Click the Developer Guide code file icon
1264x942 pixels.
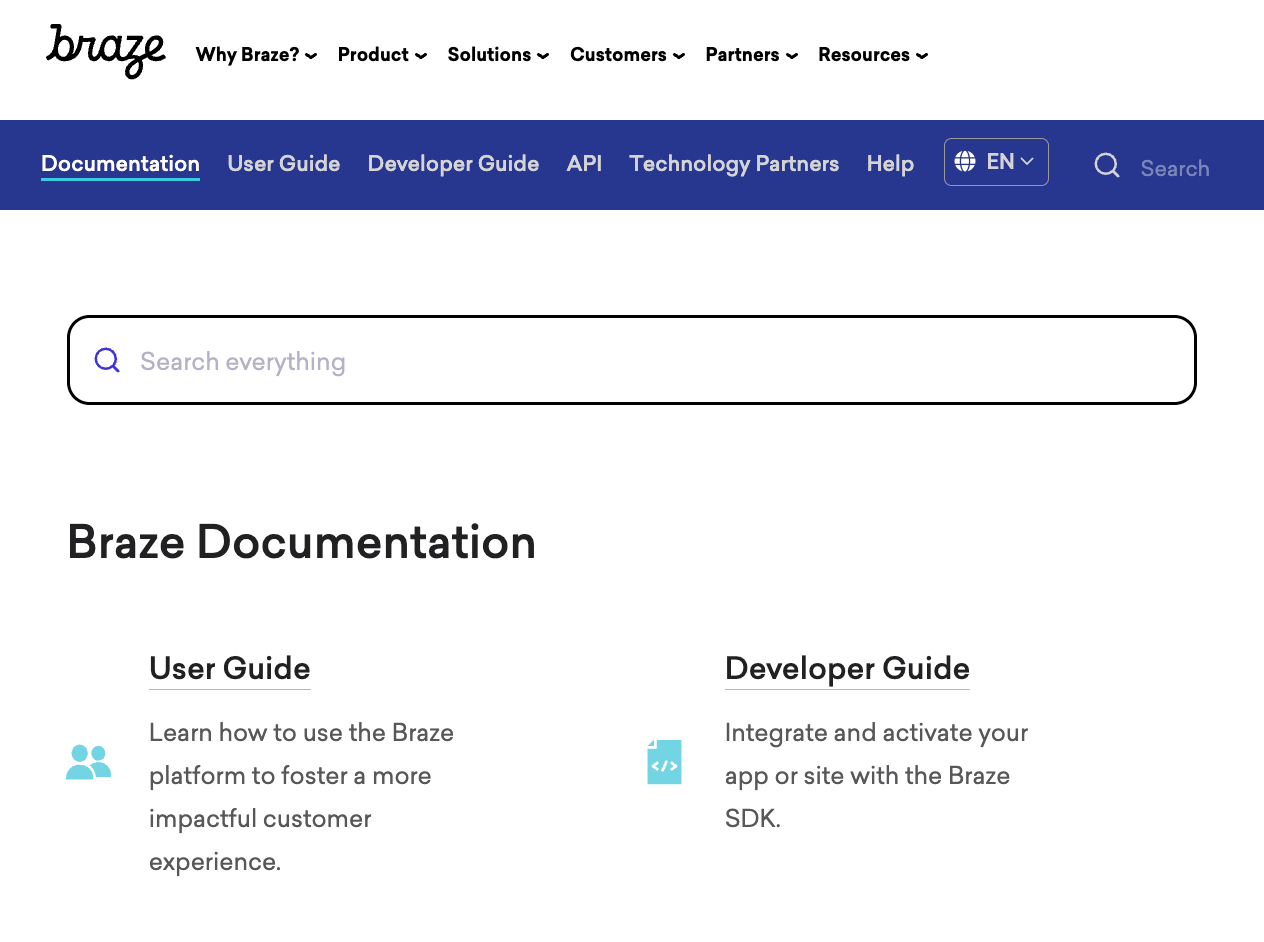(664, 762)
